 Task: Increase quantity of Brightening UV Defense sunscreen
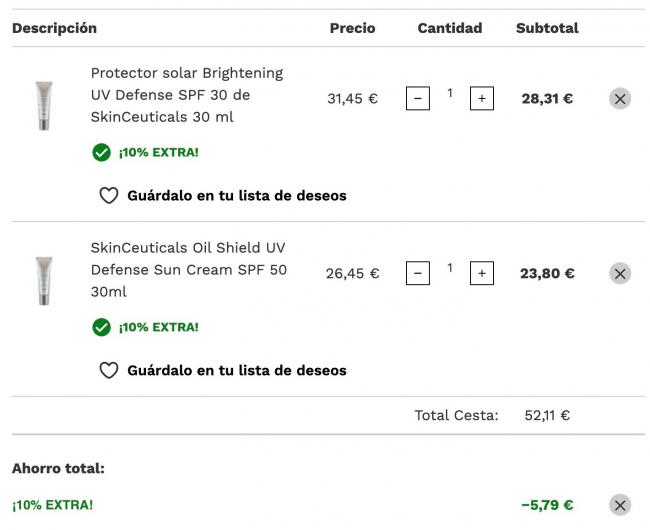tap(482, 98)
